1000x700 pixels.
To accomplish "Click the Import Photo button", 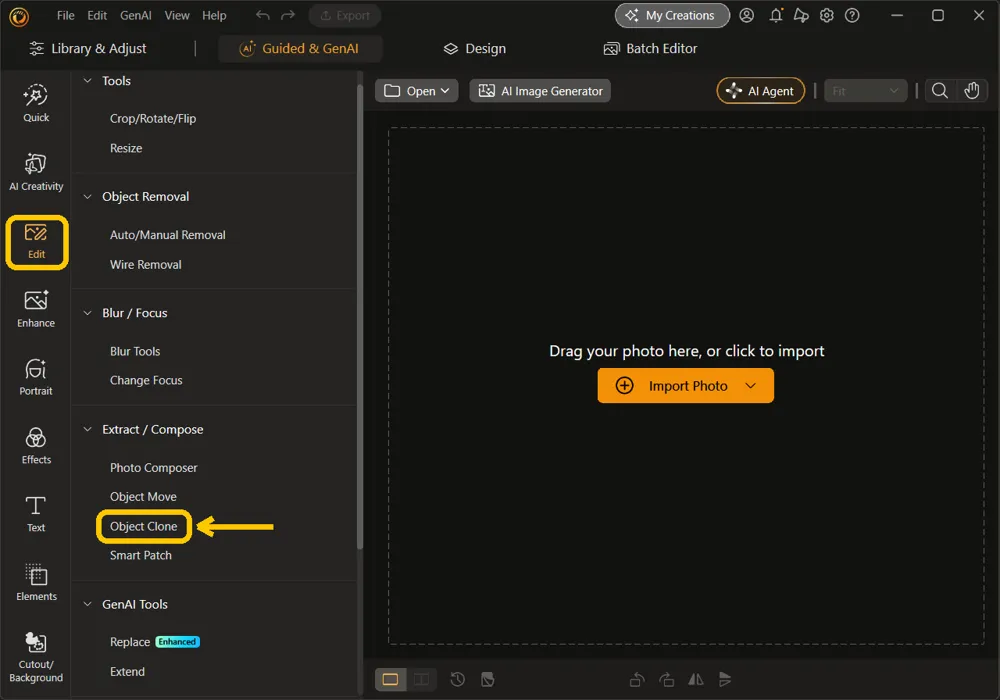I will coord(685,386).
